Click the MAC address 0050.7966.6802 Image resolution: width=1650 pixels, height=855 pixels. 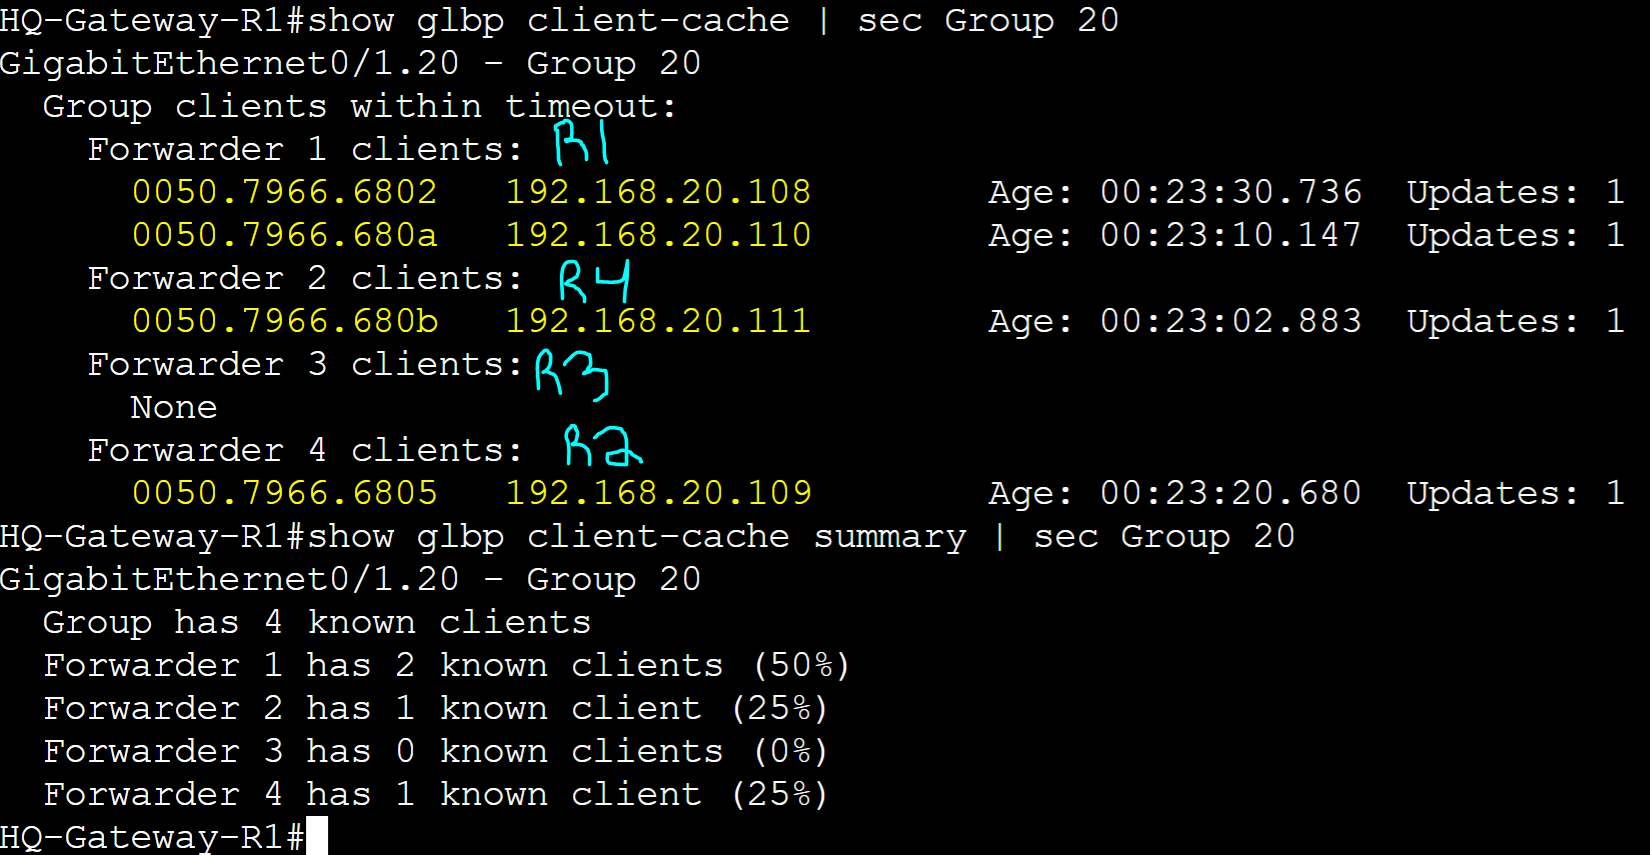pos(285,192)
